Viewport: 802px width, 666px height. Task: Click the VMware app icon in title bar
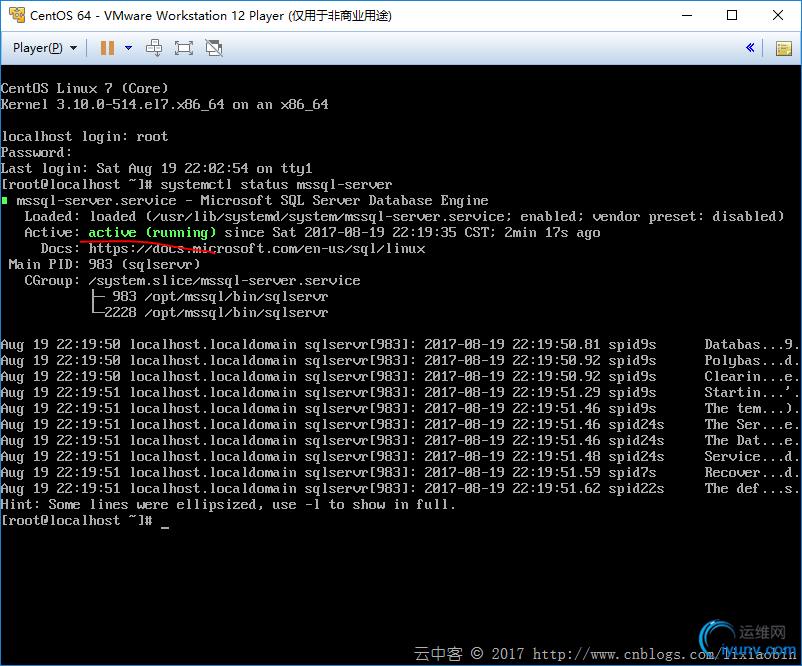click(16, 15)
